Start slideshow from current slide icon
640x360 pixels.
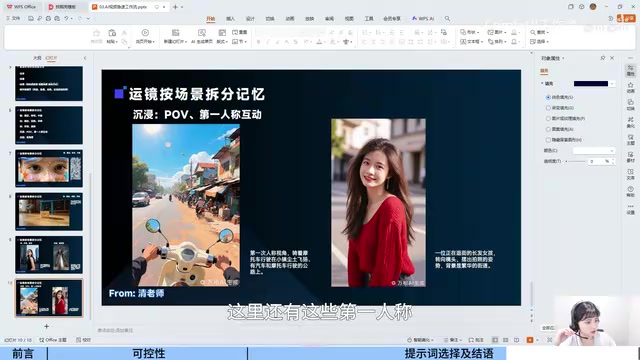(x=145, y=33)
